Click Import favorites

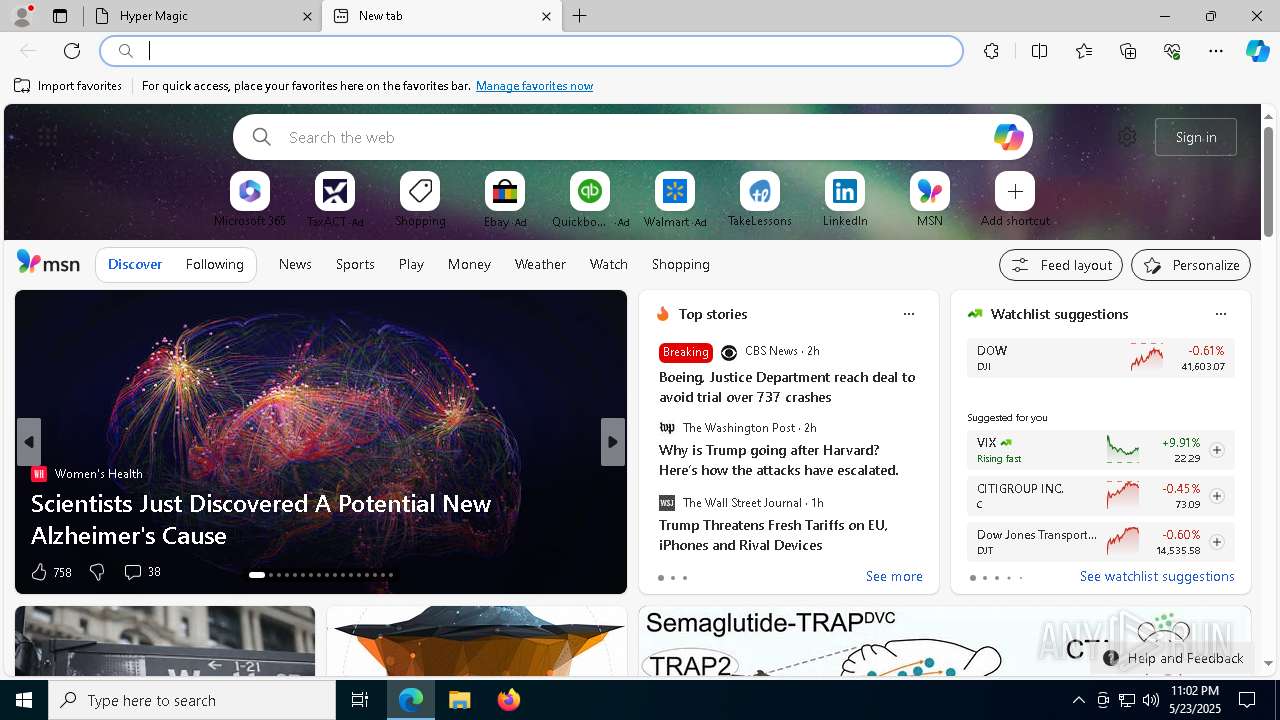68,86
